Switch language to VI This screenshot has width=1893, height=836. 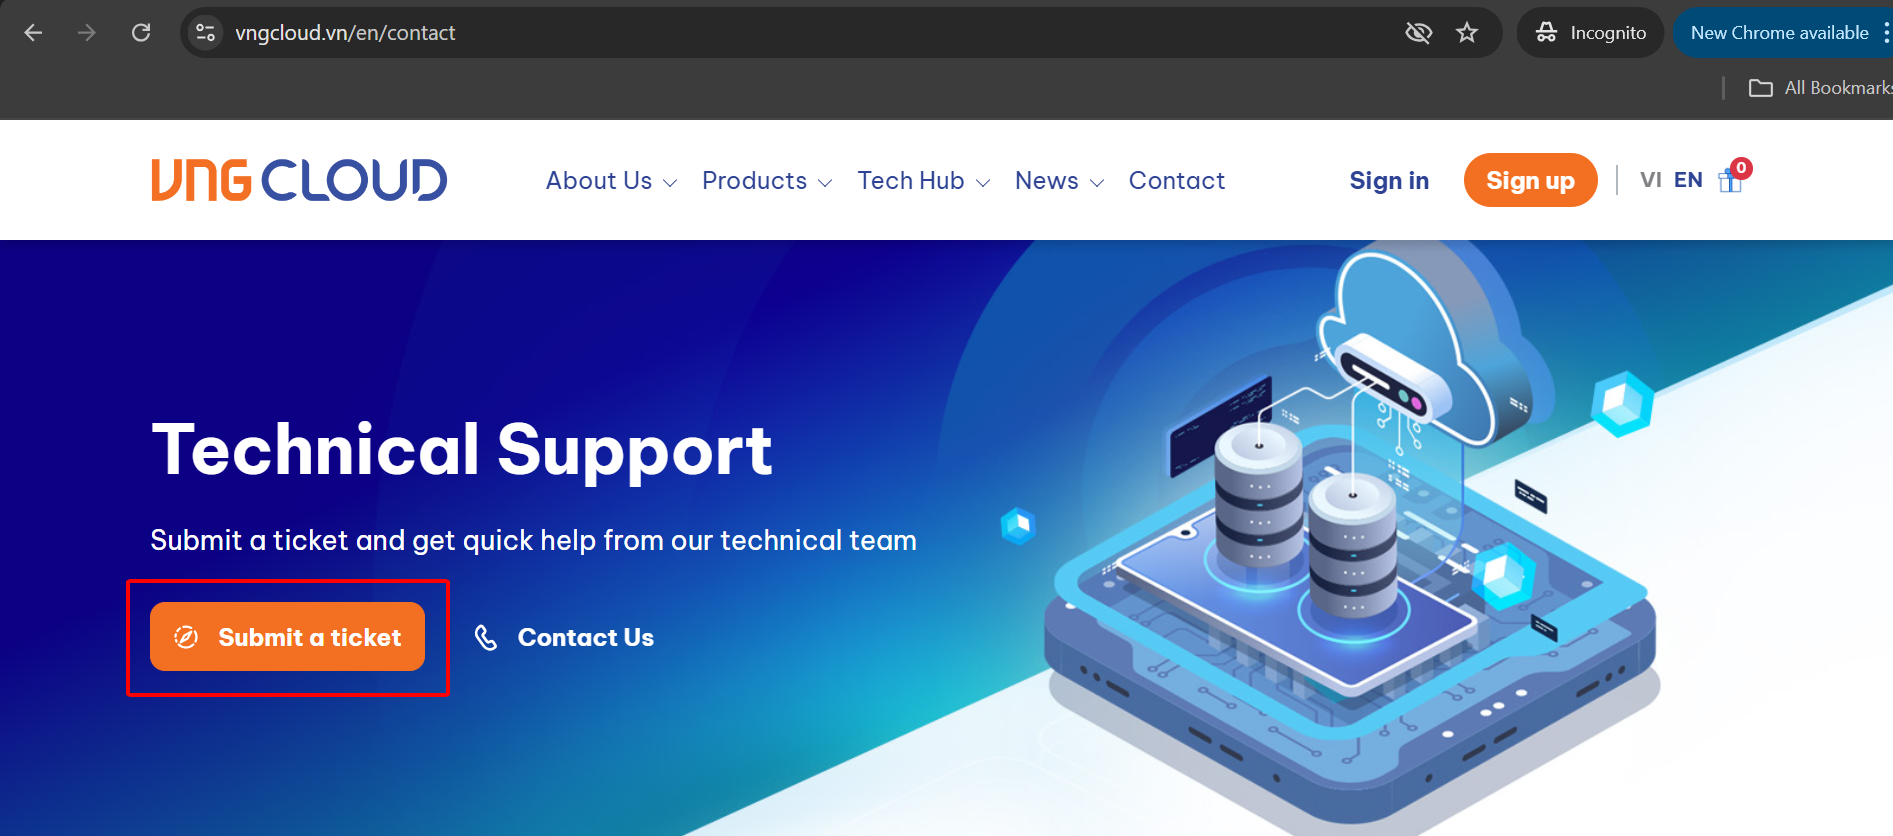click(1650, 180)
